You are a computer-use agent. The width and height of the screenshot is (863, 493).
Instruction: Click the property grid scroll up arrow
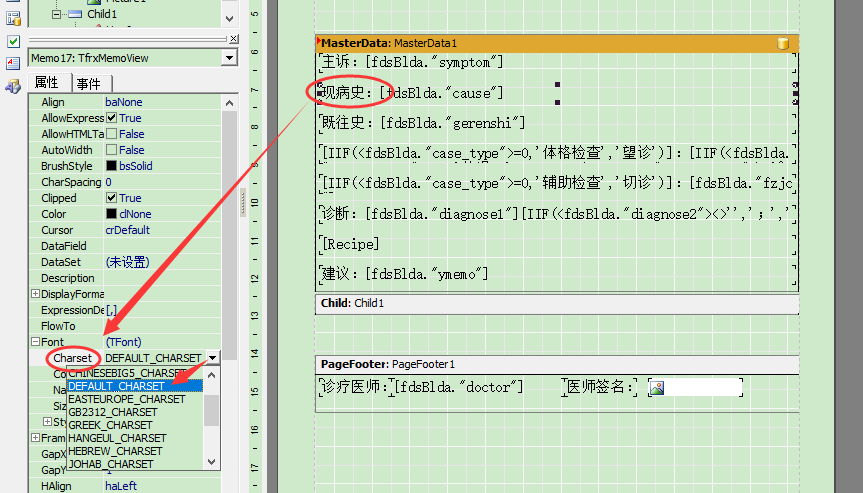(230, 103)
